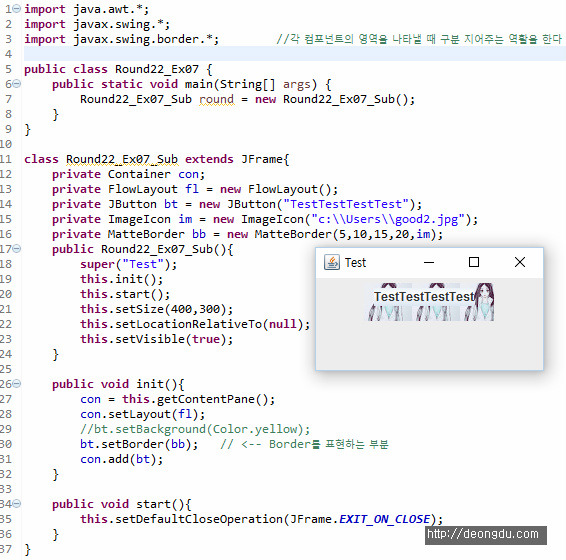Close the Test window
Screen dimensions: 566x560
click(x=520, y=262)
